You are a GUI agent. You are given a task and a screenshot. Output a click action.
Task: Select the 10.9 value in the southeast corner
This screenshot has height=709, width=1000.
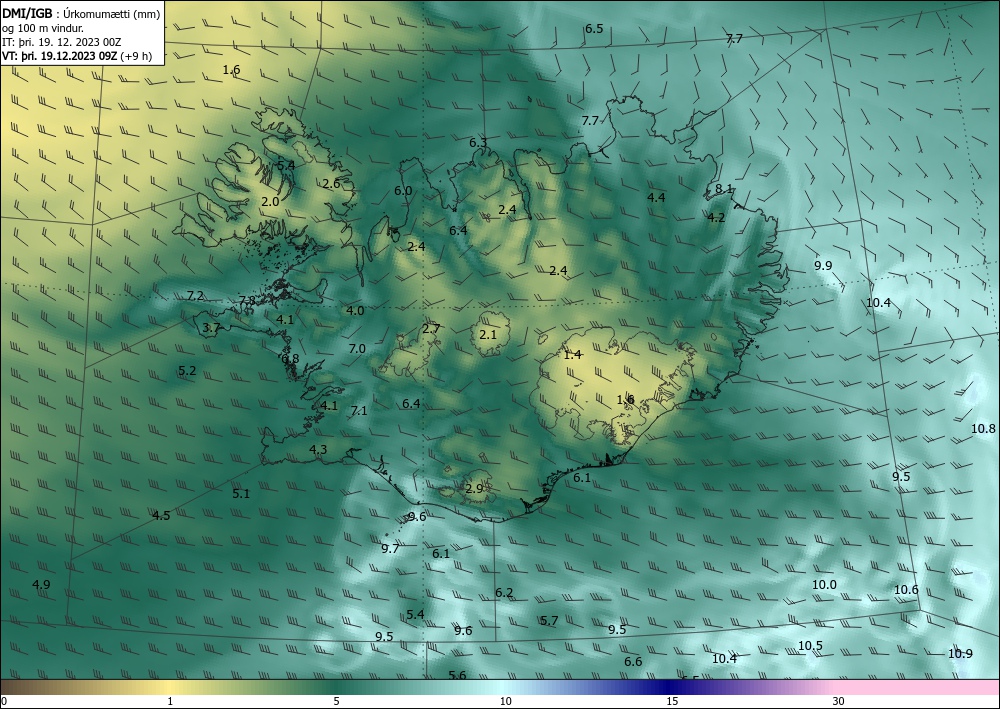tap(960, 654)
